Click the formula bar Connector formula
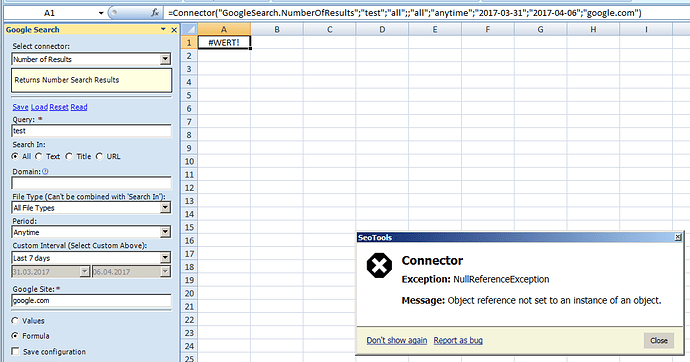The height and width of the screenshot is (362, 690). coord(405,13)
